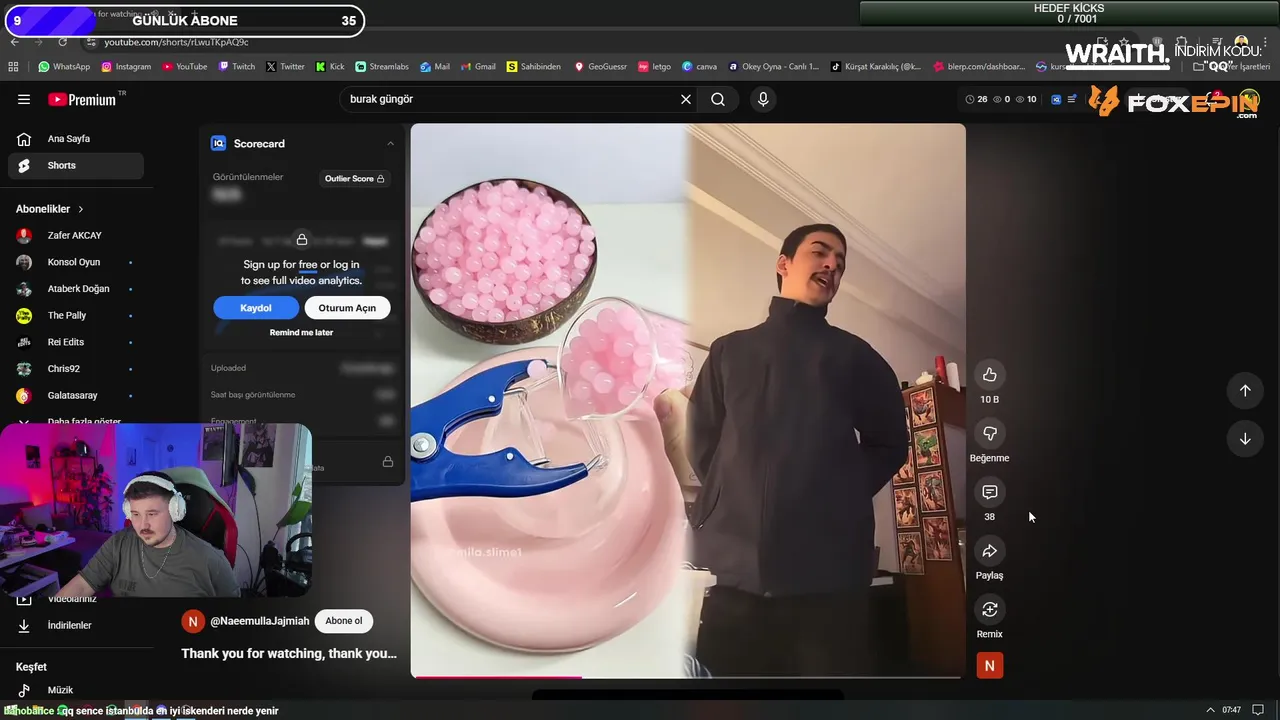Click the browser back arrow
The height and width of the screenshot is (720, 1280).
click(x=14, y=42)
